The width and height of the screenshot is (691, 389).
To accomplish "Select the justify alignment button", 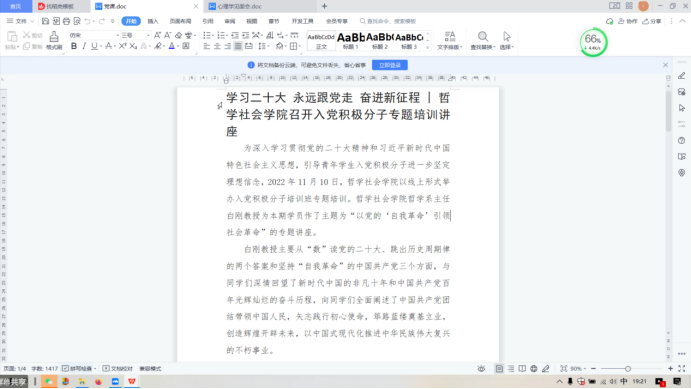I will click(238, 46).
